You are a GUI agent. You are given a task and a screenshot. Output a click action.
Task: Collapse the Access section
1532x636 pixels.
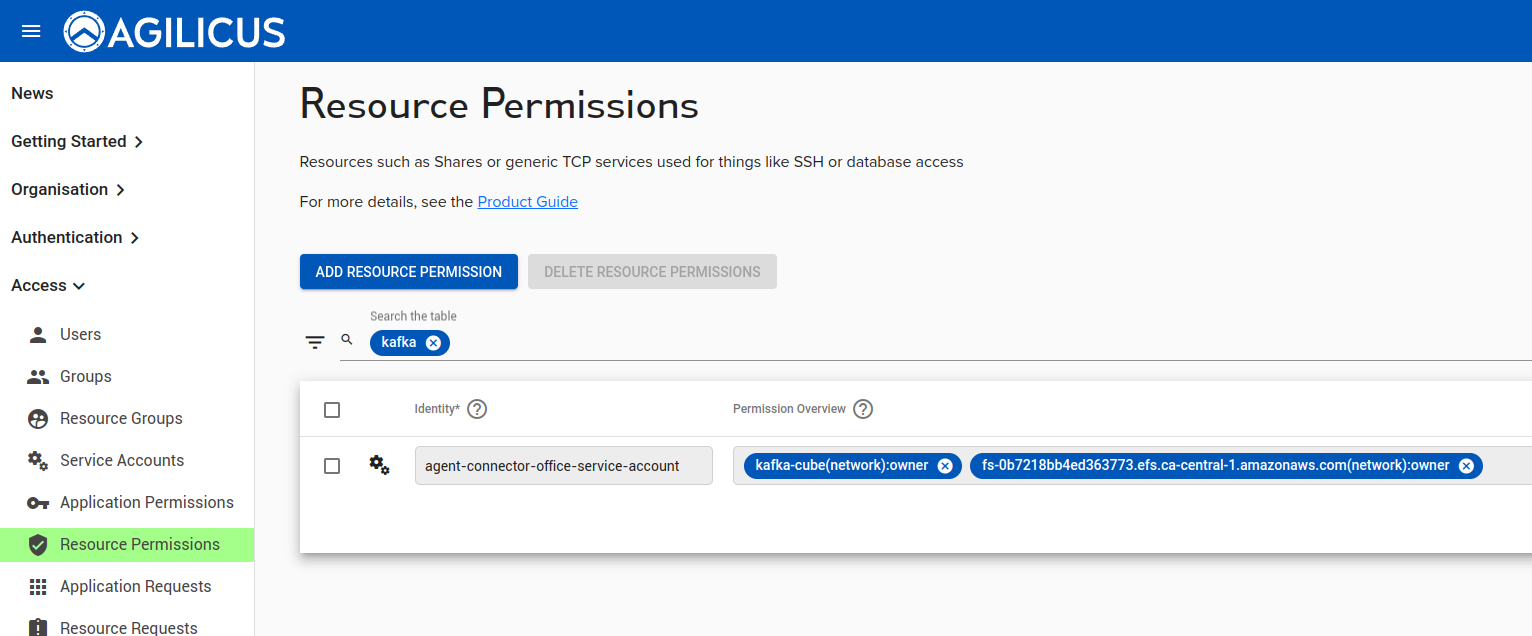click(48, 285)
